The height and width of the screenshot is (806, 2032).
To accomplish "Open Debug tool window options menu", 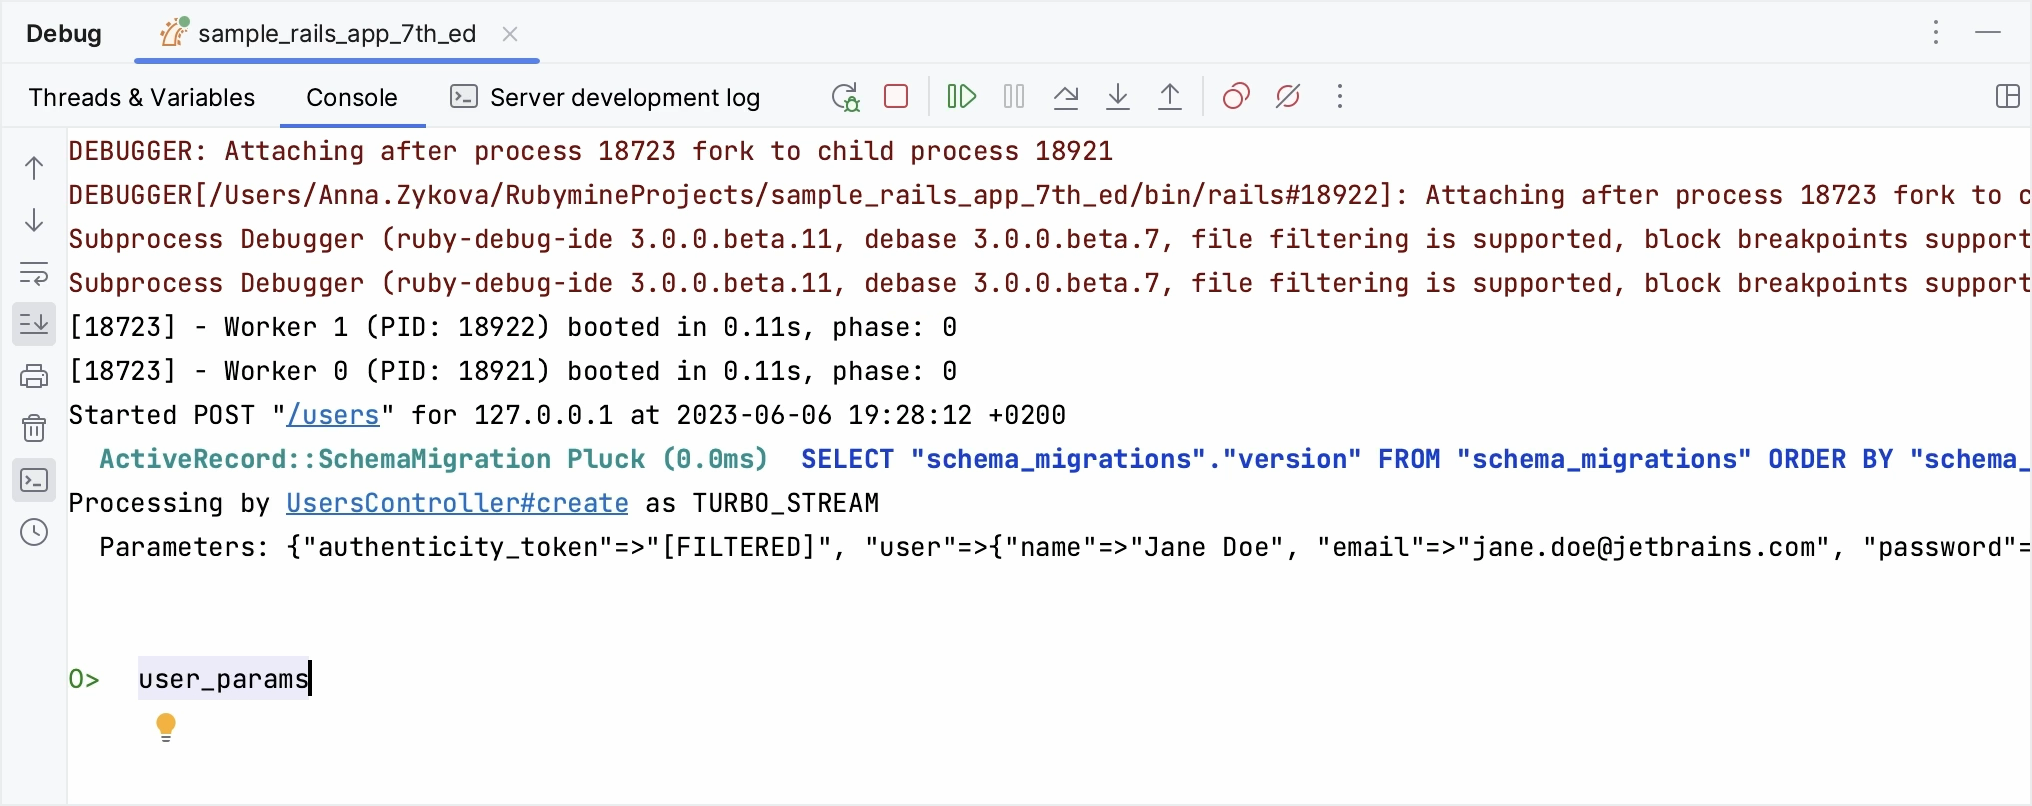I will point(1936,33).
